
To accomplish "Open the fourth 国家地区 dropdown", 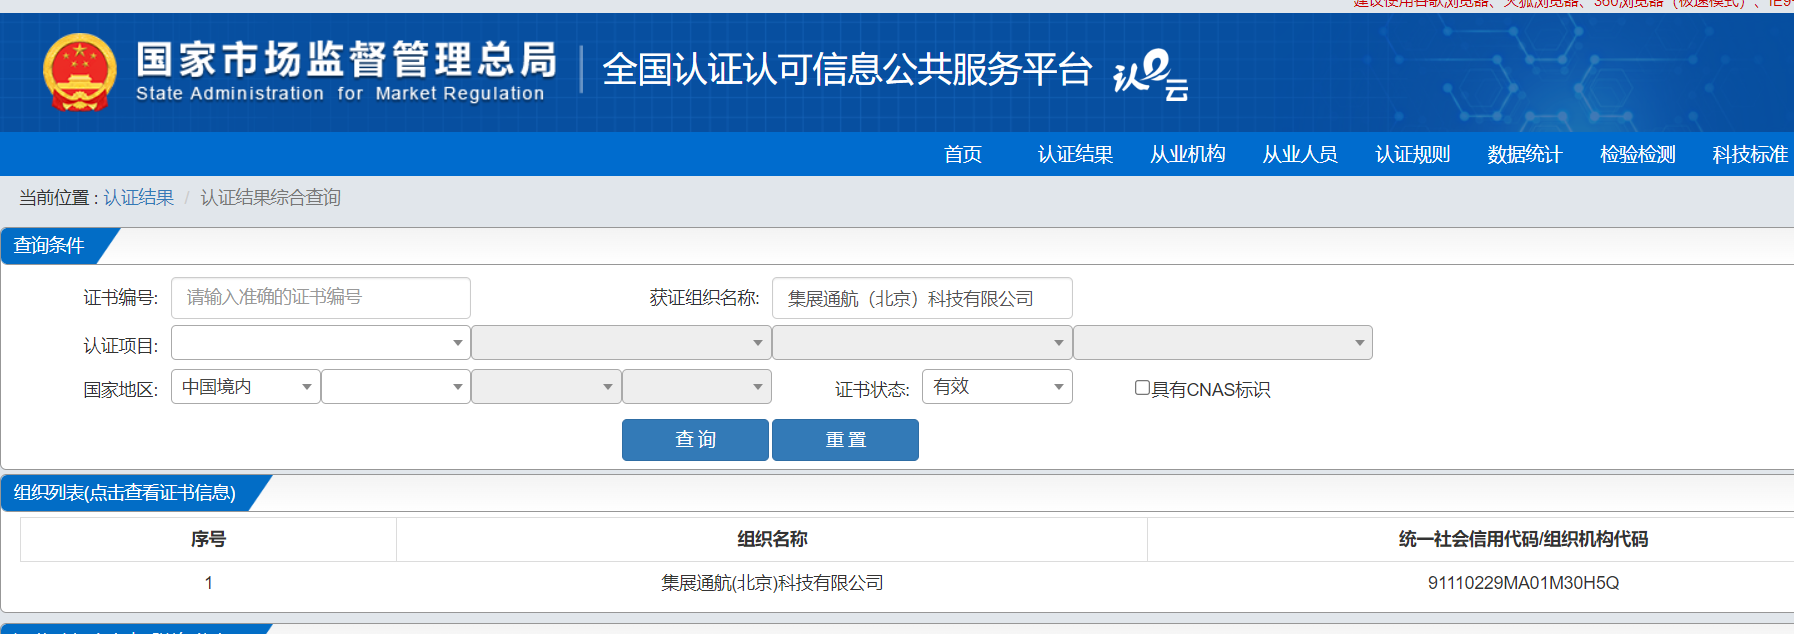I will tap(697, 386).
